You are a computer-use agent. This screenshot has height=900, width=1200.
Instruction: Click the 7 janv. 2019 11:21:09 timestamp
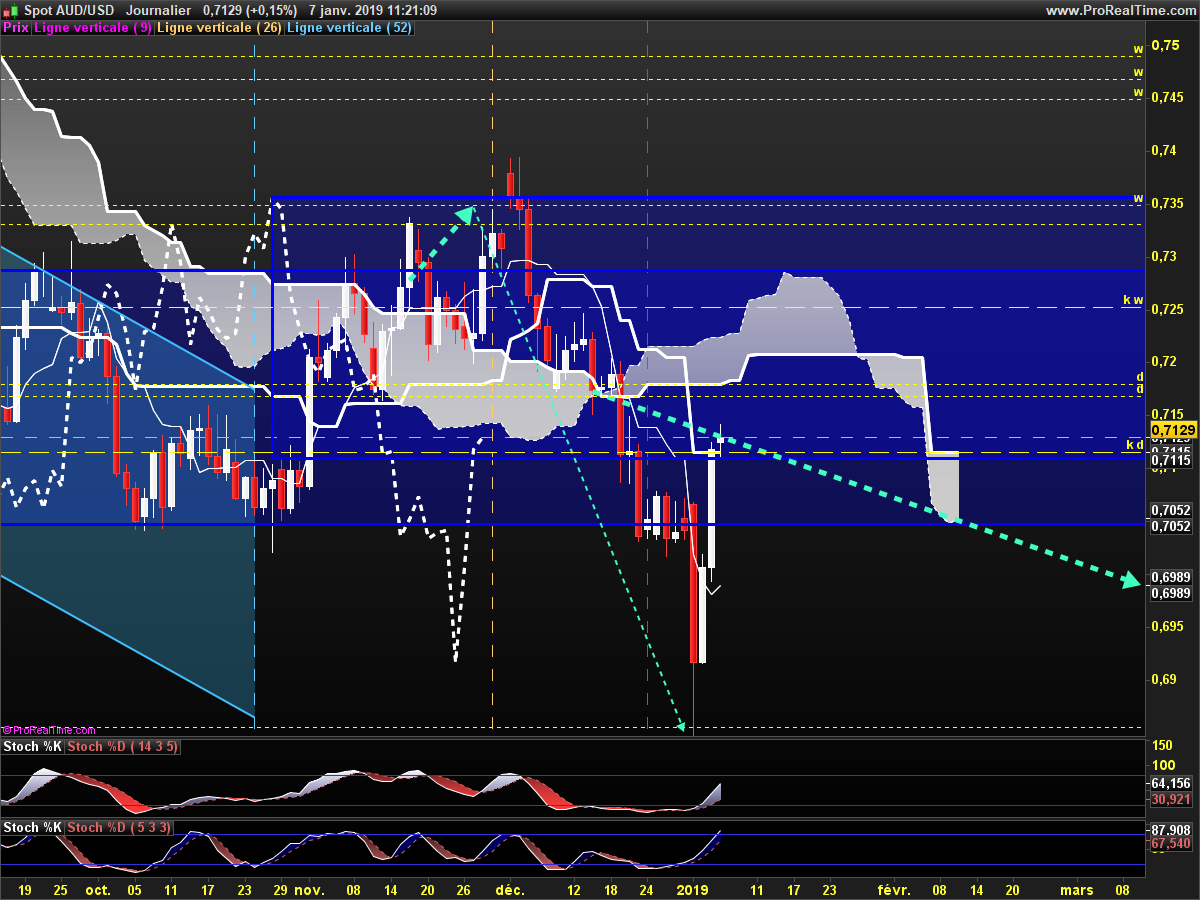point(372,10)
